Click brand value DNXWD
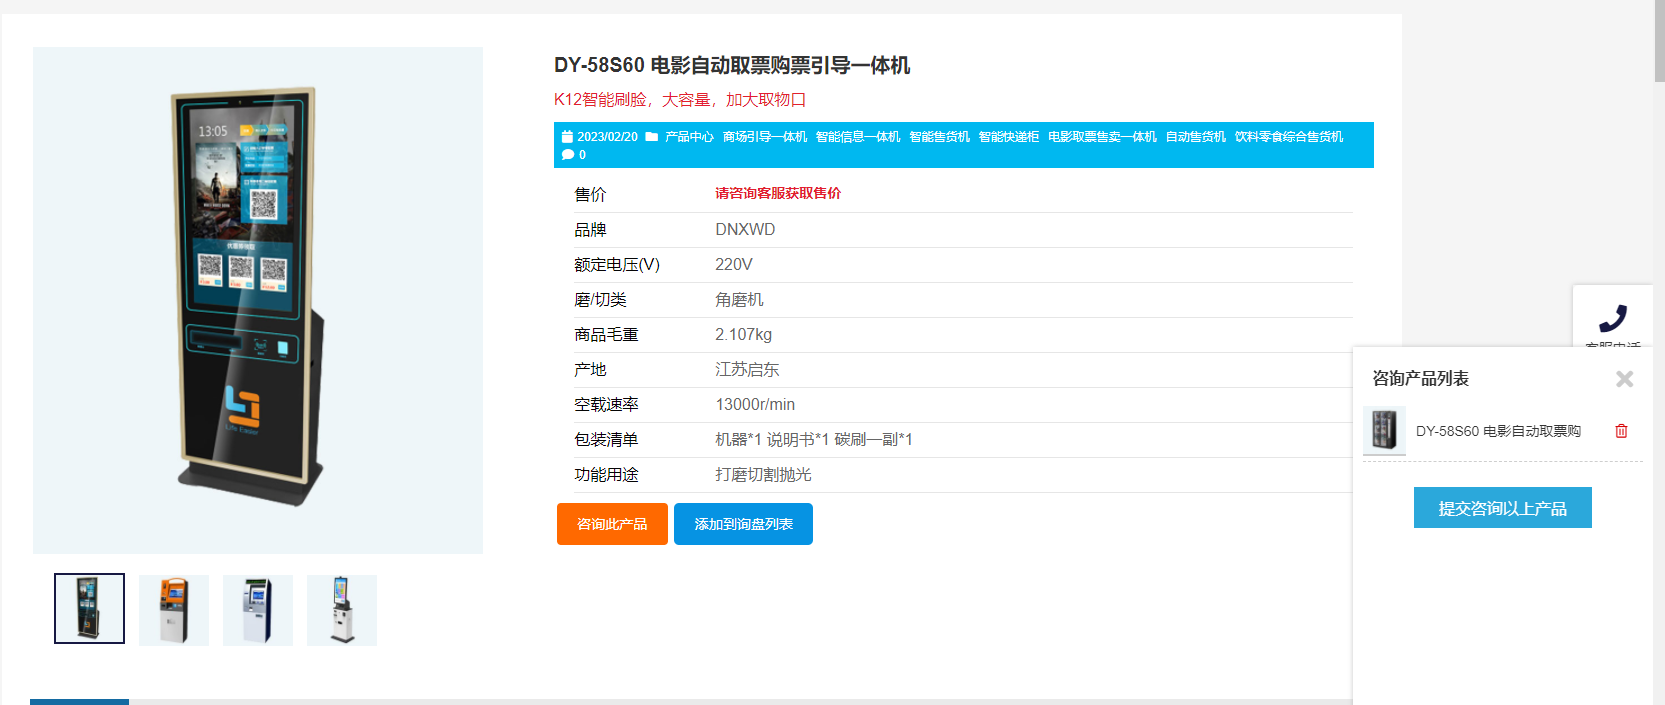The image size is (1665, 705). (x=745, y=230)
